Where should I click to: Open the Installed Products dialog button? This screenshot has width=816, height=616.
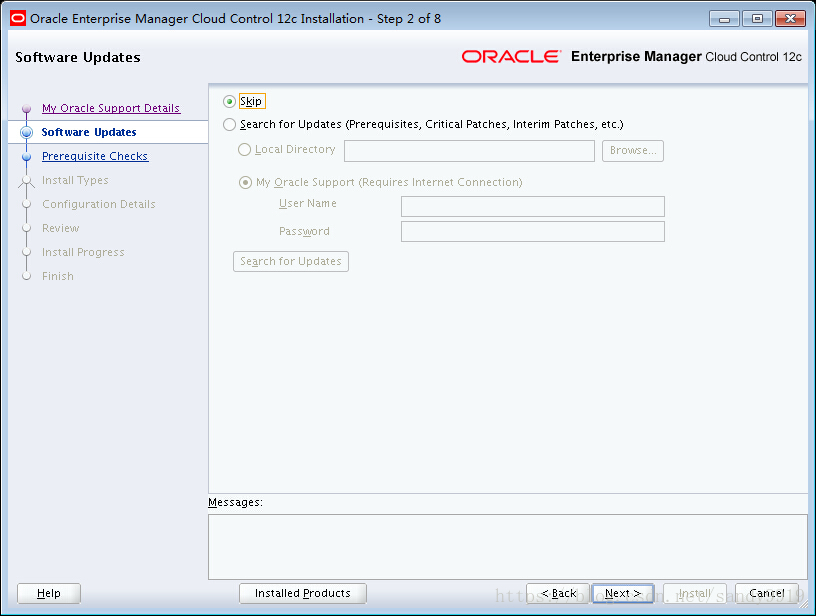pos(303,593)
